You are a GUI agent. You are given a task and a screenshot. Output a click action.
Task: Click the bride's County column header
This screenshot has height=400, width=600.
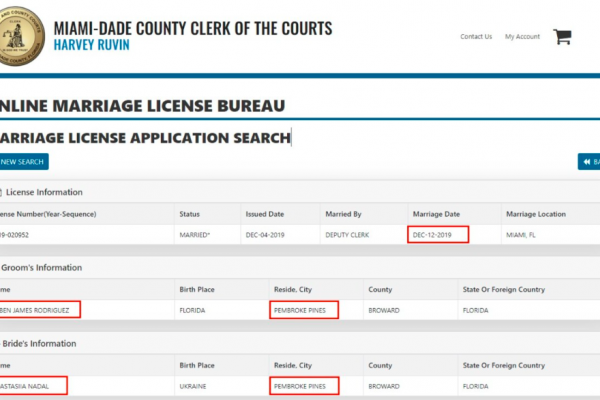pos(380,365)
